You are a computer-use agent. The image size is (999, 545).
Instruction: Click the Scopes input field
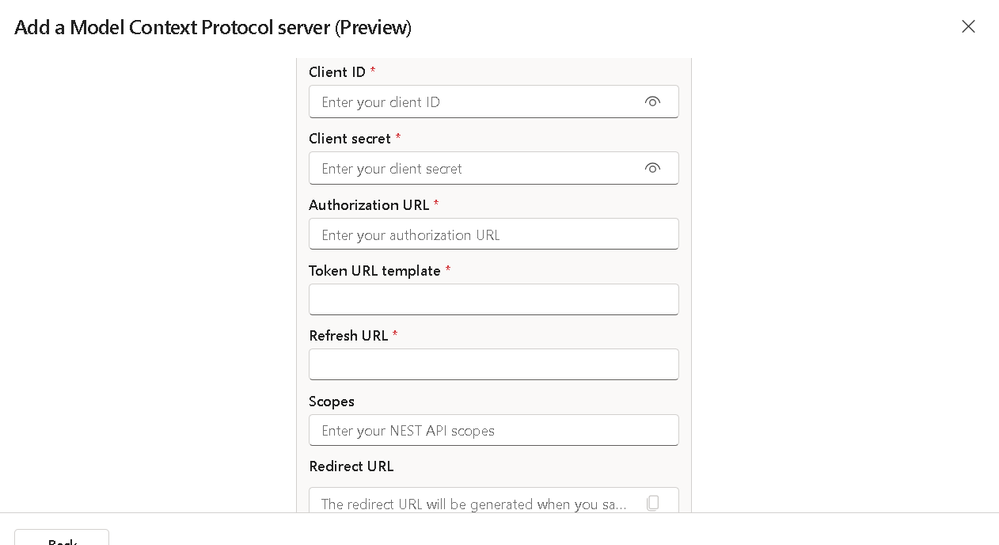point(493,431)
